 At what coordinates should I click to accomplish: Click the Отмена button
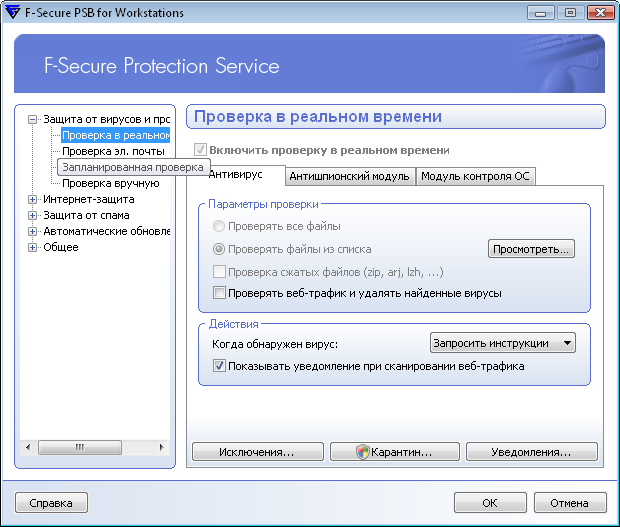tap(570, 503)
